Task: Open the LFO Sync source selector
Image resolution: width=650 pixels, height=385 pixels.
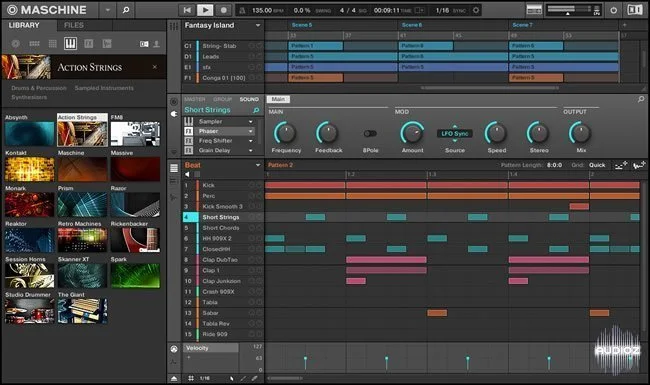Action: pos(455,133)
